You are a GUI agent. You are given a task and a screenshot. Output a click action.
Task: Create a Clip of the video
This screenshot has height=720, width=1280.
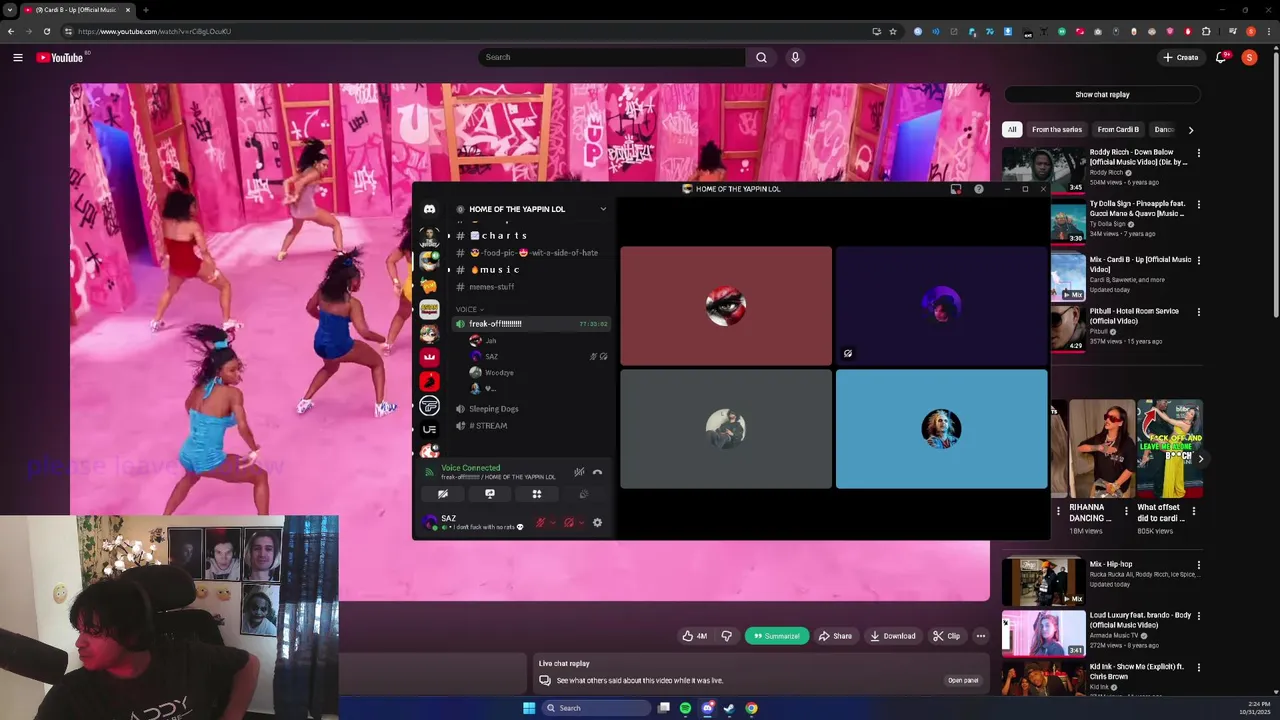click(x=947, y=636)
